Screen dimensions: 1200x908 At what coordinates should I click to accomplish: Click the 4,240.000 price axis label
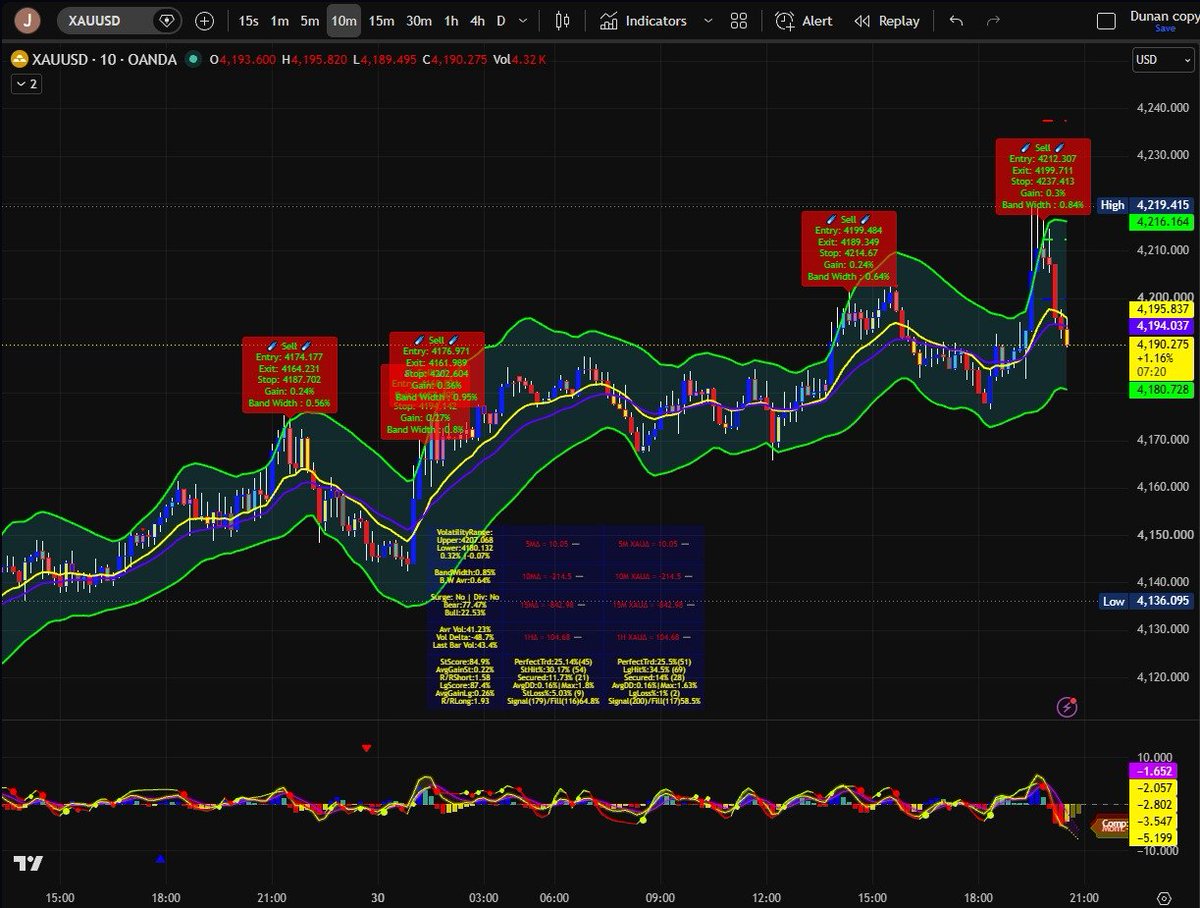coord(1163,108)
